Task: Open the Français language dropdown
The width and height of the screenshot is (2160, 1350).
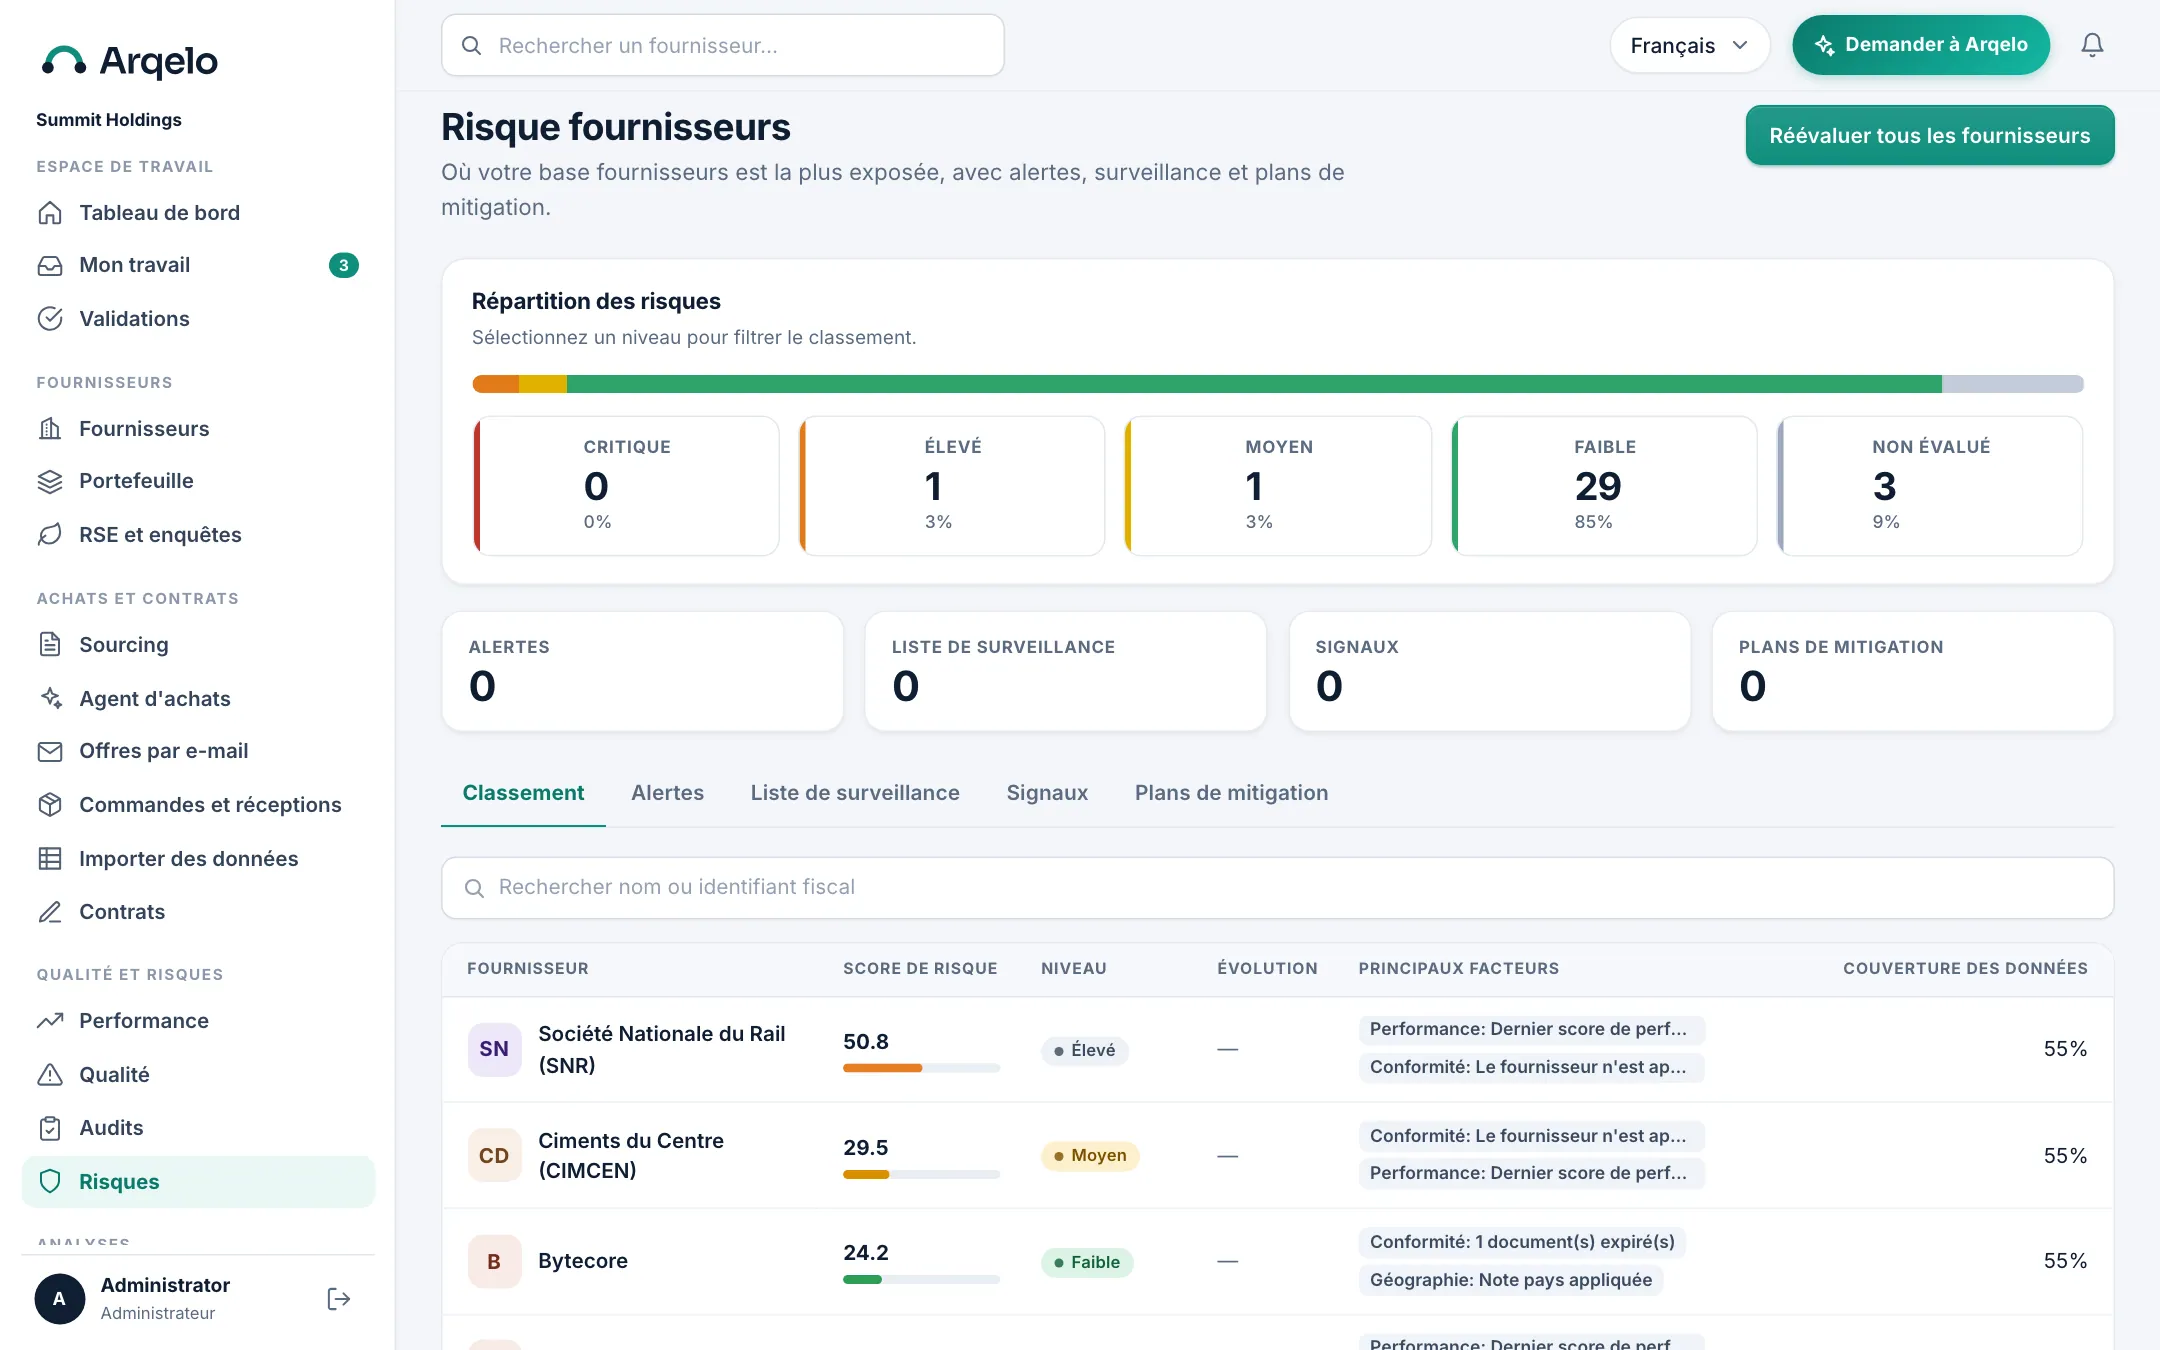Action: [1689, 45]
